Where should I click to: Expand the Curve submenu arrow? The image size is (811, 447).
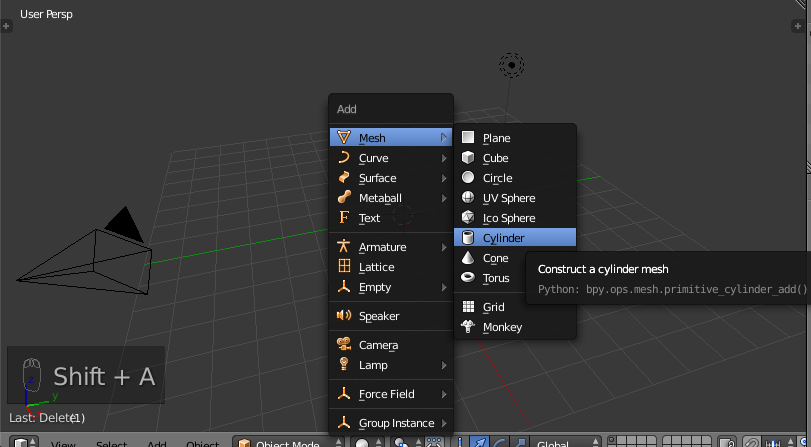tap(444, 158)
